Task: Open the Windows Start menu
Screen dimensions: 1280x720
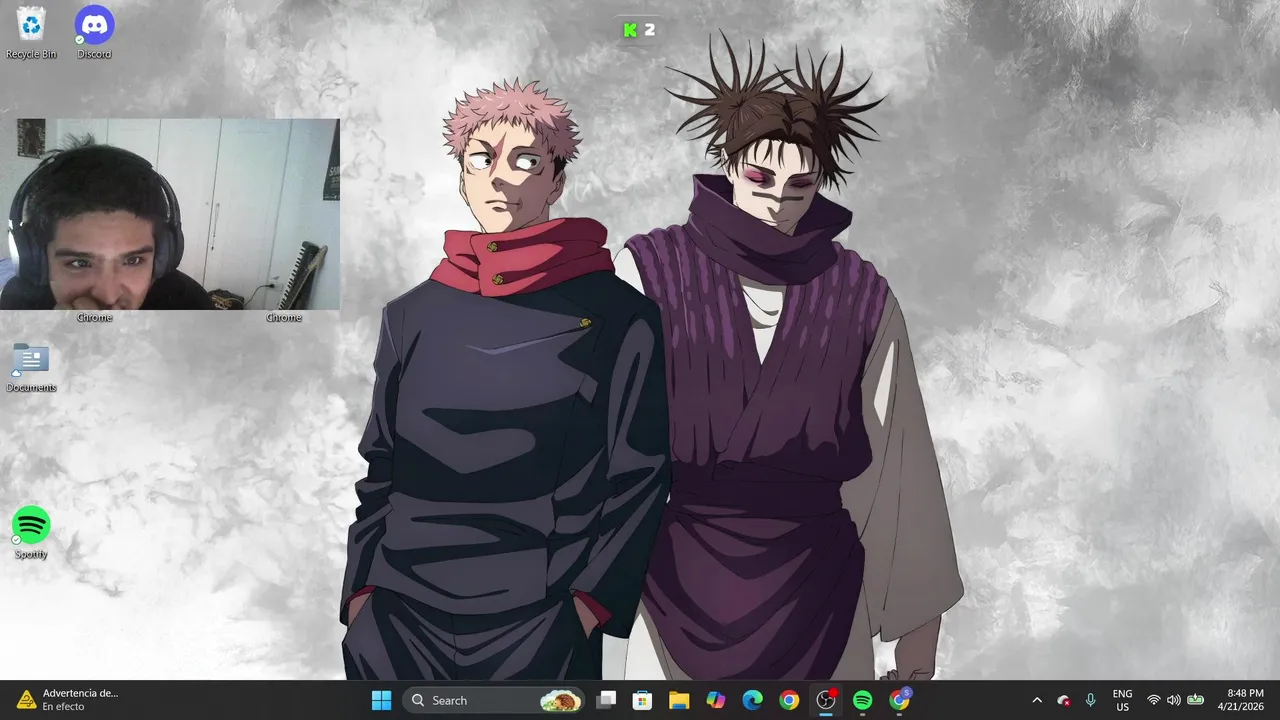Action: tap(382, 700)
